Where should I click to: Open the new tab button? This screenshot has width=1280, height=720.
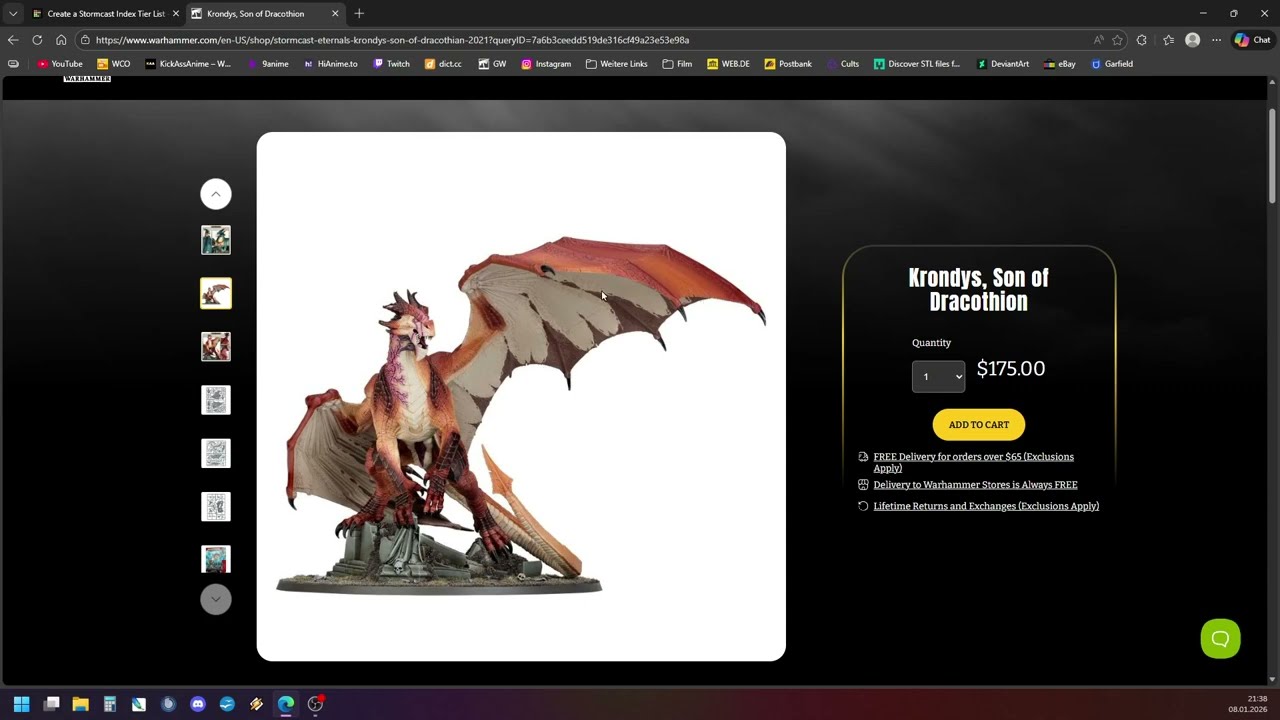point(359,13)
